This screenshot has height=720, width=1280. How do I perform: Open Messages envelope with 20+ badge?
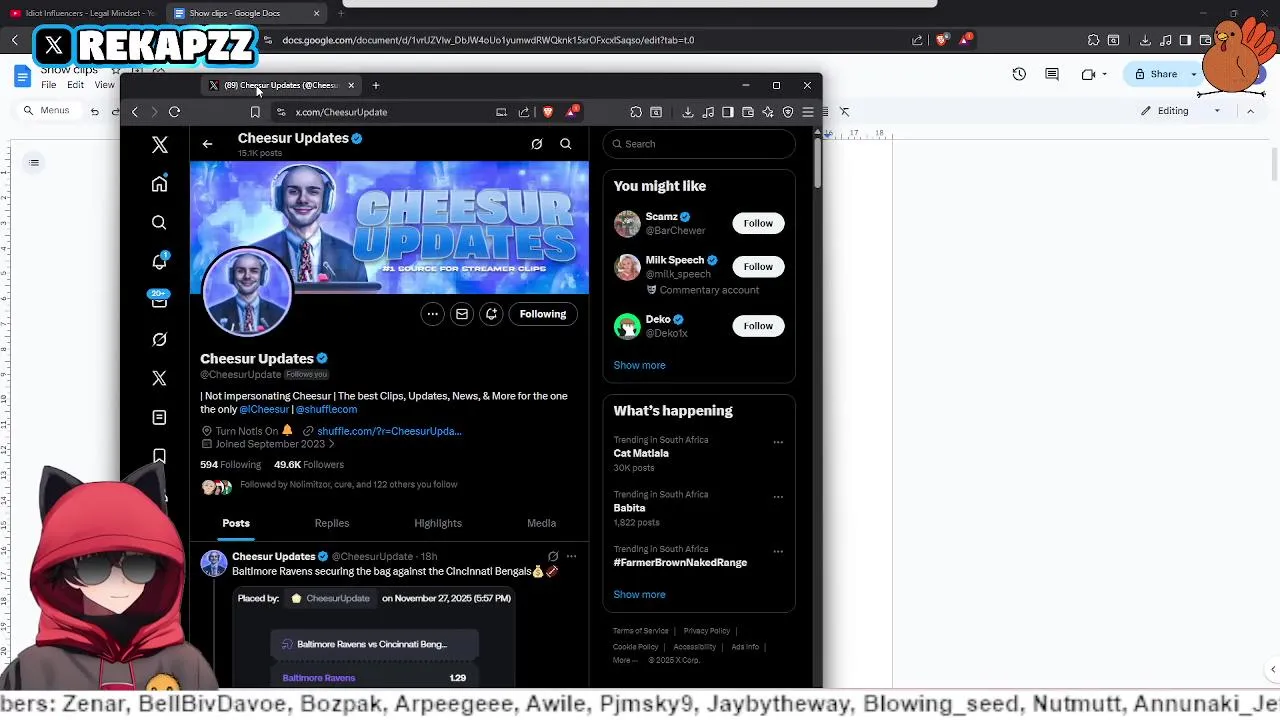pos(159,300)
